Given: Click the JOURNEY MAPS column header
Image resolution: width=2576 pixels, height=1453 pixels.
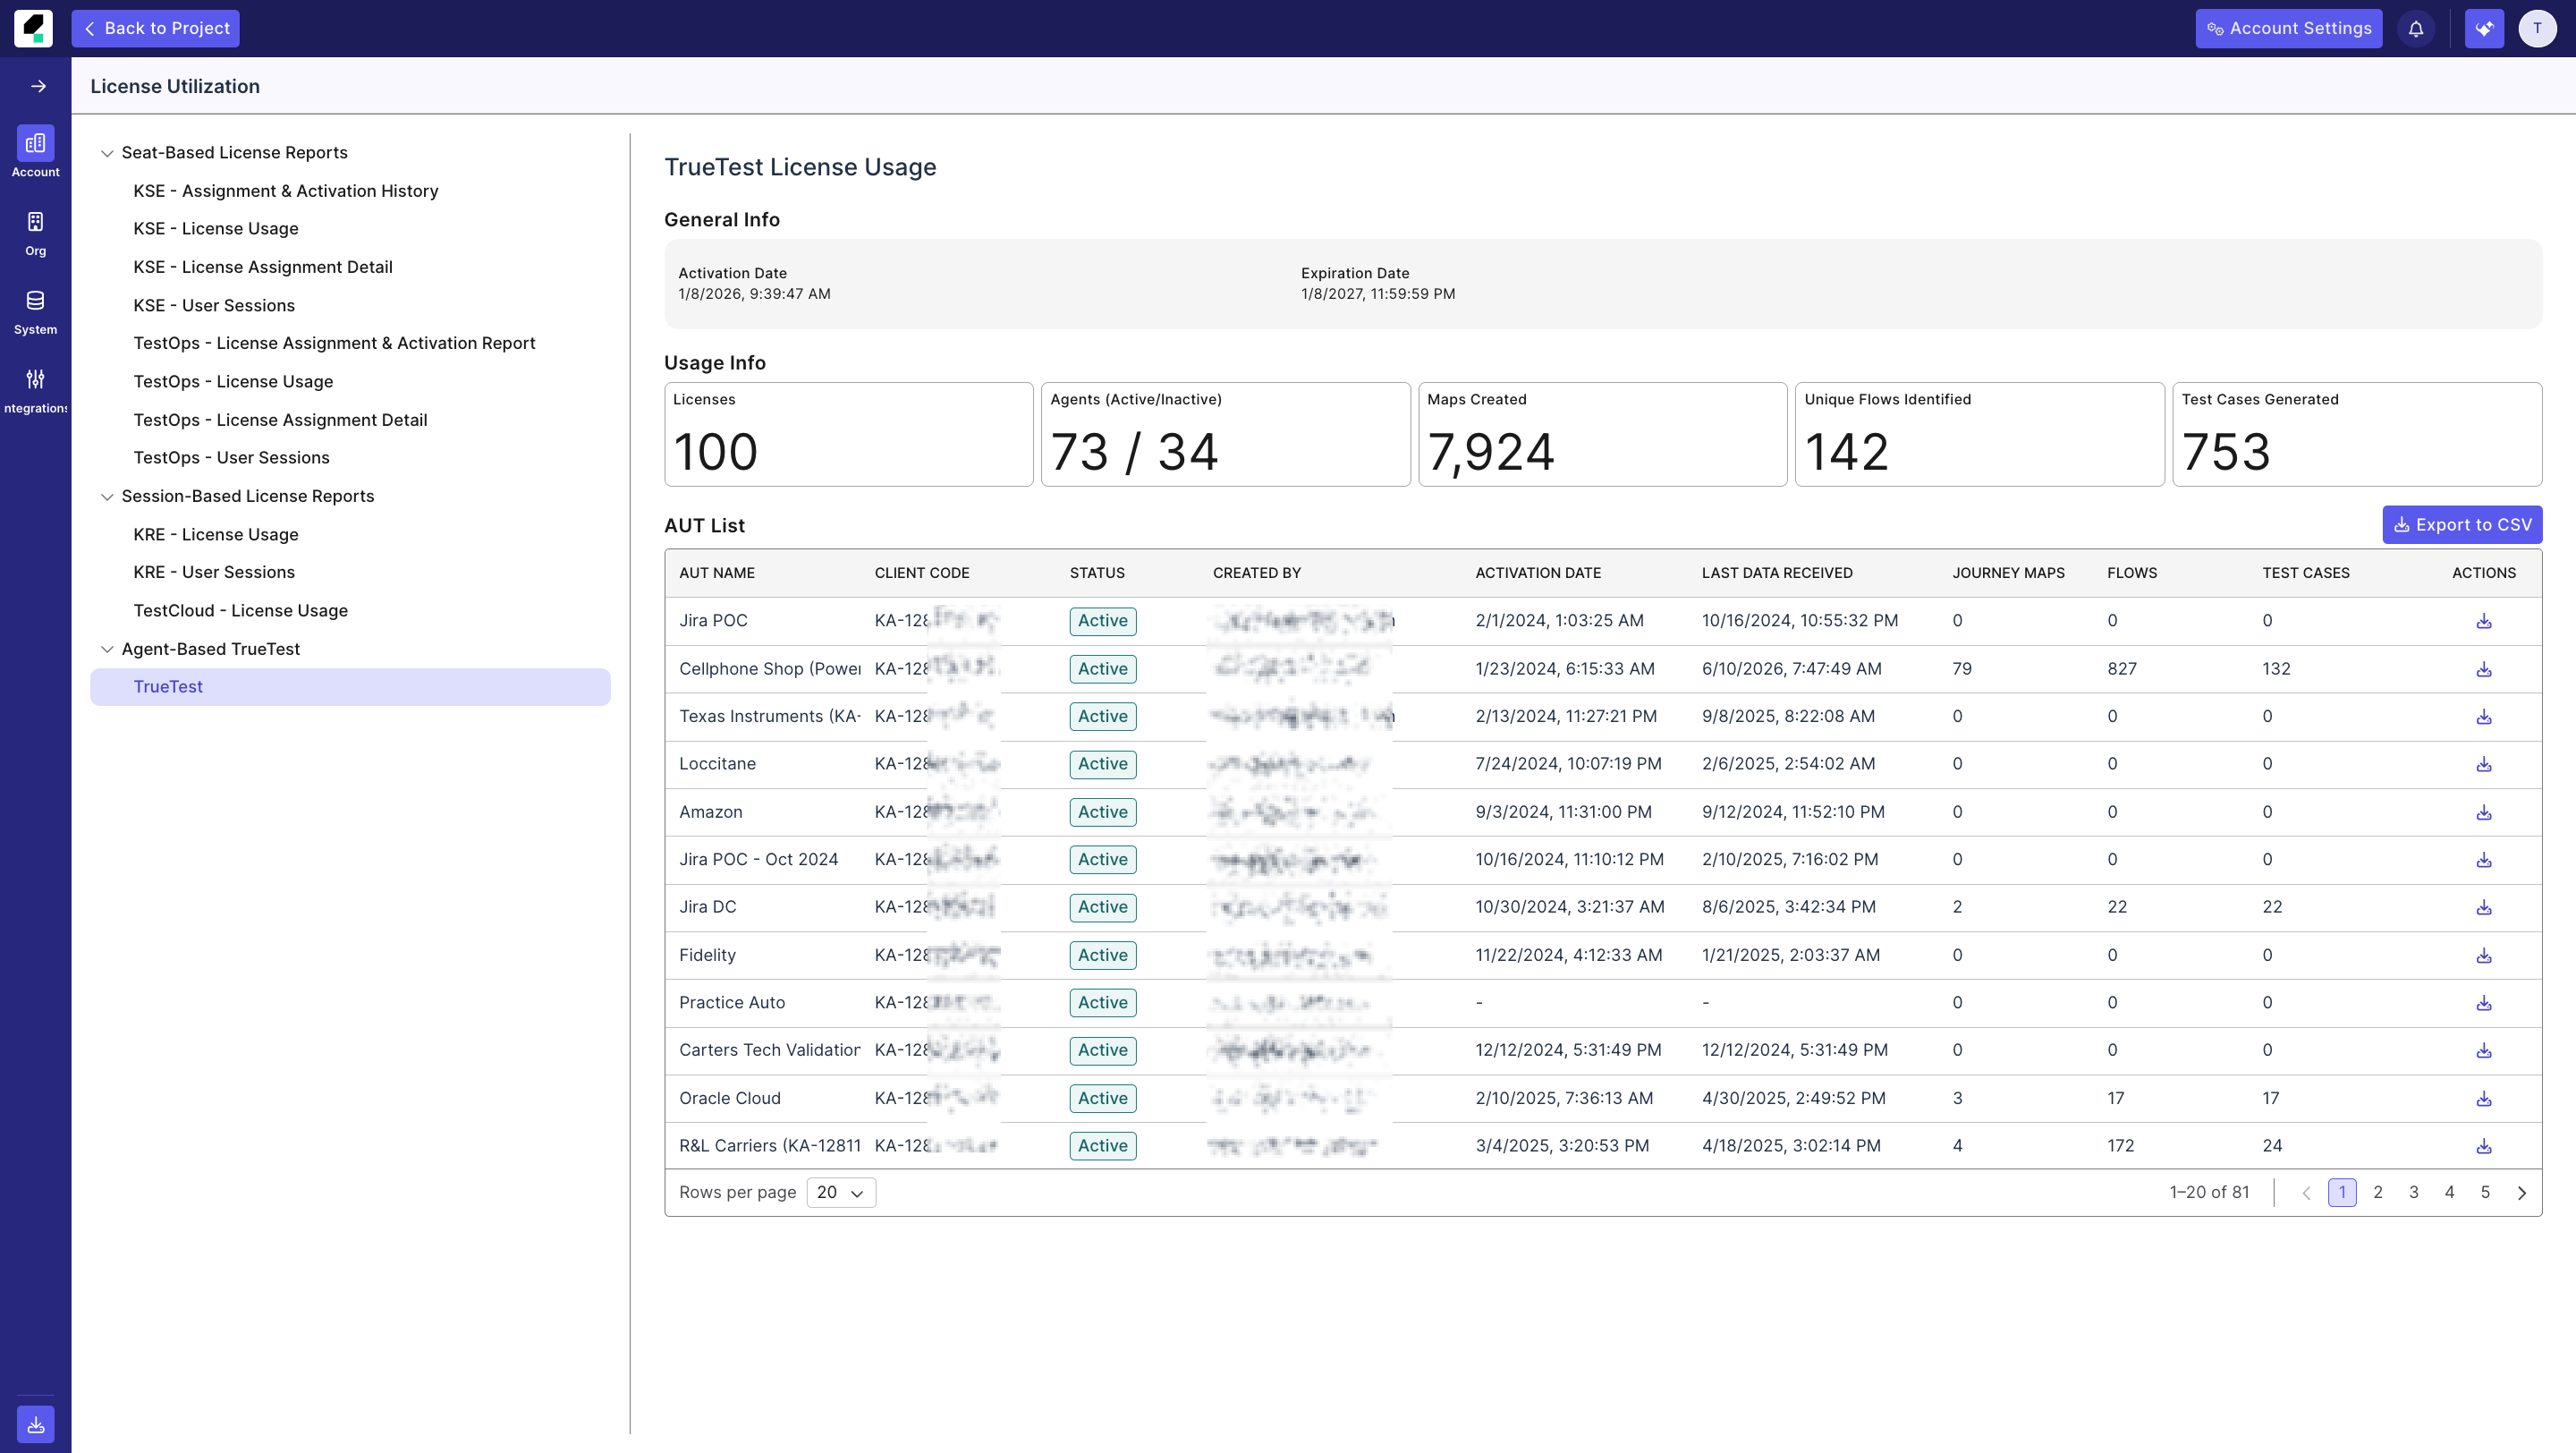Looking at the screenshot, I should pos(2008,573).
